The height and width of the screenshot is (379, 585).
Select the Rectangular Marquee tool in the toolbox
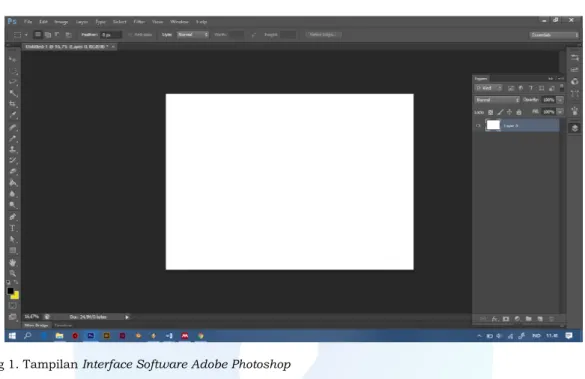pyautogui.click(x=13, y=71)
